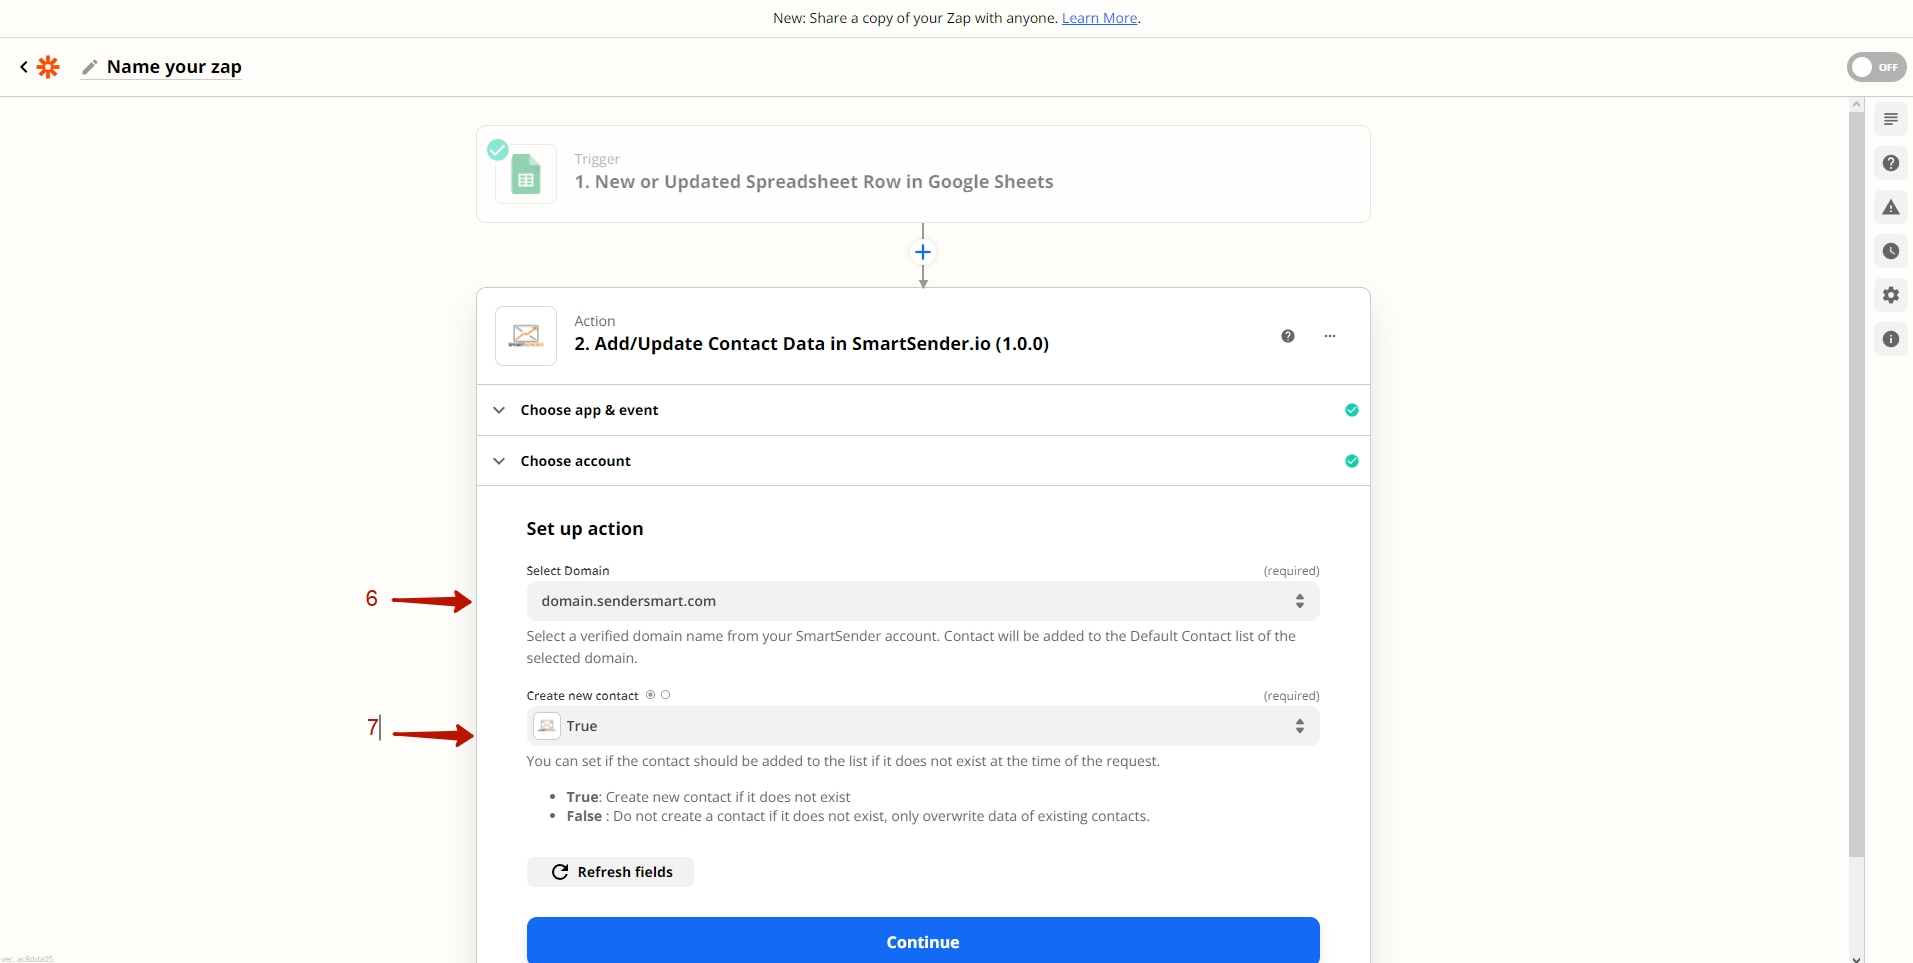Click the back arrow next to the logo
The image size is (1913, 963).
coord(24,67)
